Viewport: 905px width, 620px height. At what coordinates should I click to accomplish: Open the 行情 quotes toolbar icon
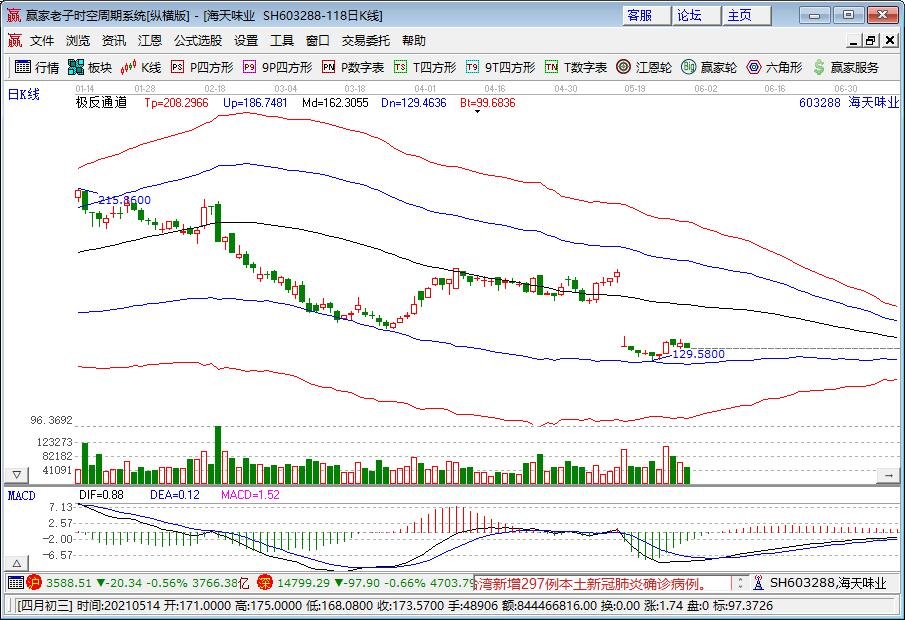[x=36, y=68]
